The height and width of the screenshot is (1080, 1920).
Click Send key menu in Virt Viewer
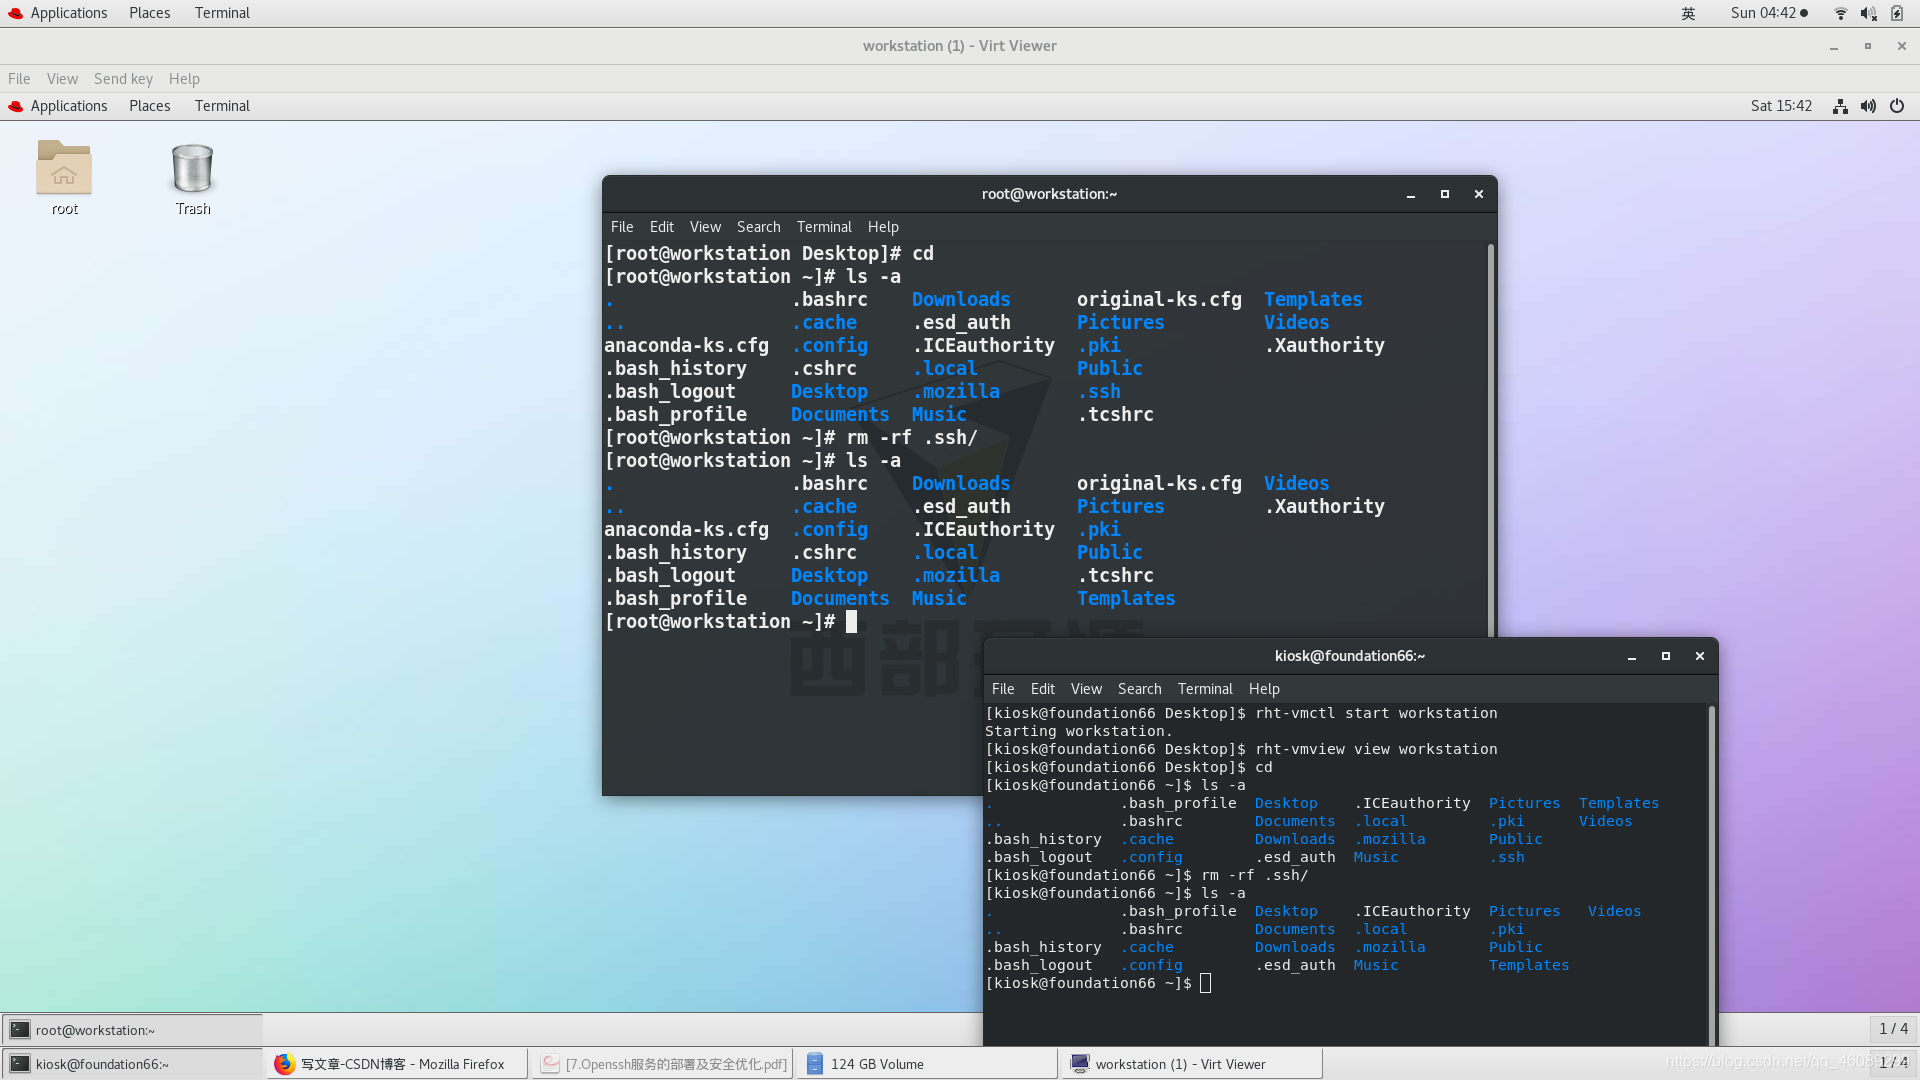[123, 79]
